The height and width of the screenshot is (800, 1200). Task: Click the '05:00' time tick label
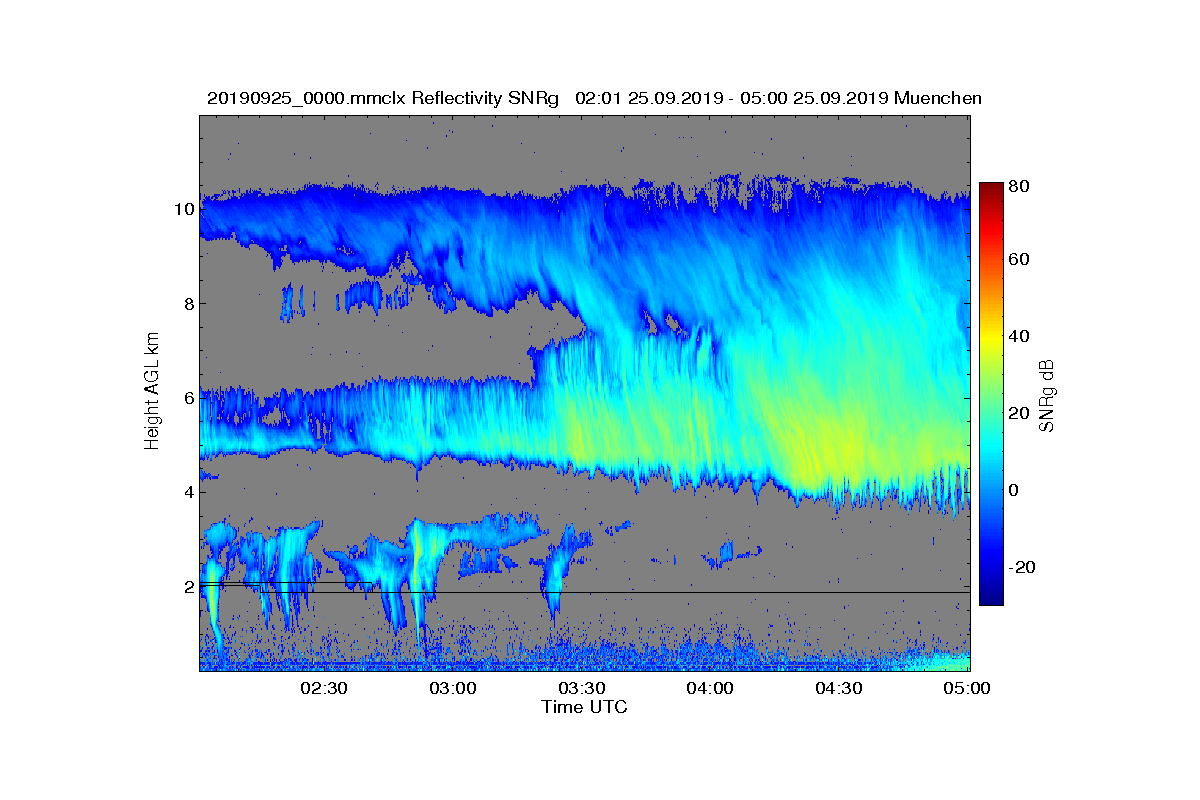tap(968, 689)
